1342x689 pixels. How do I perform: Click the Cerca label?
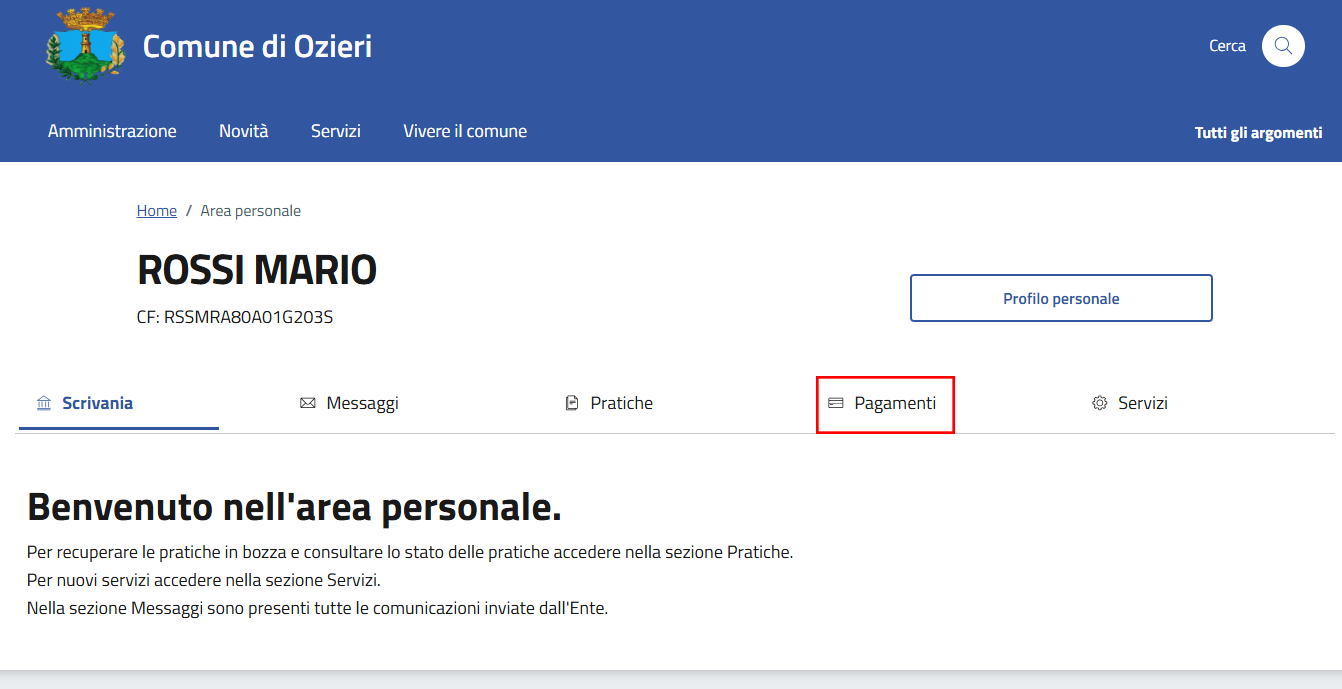point(1228,46)
